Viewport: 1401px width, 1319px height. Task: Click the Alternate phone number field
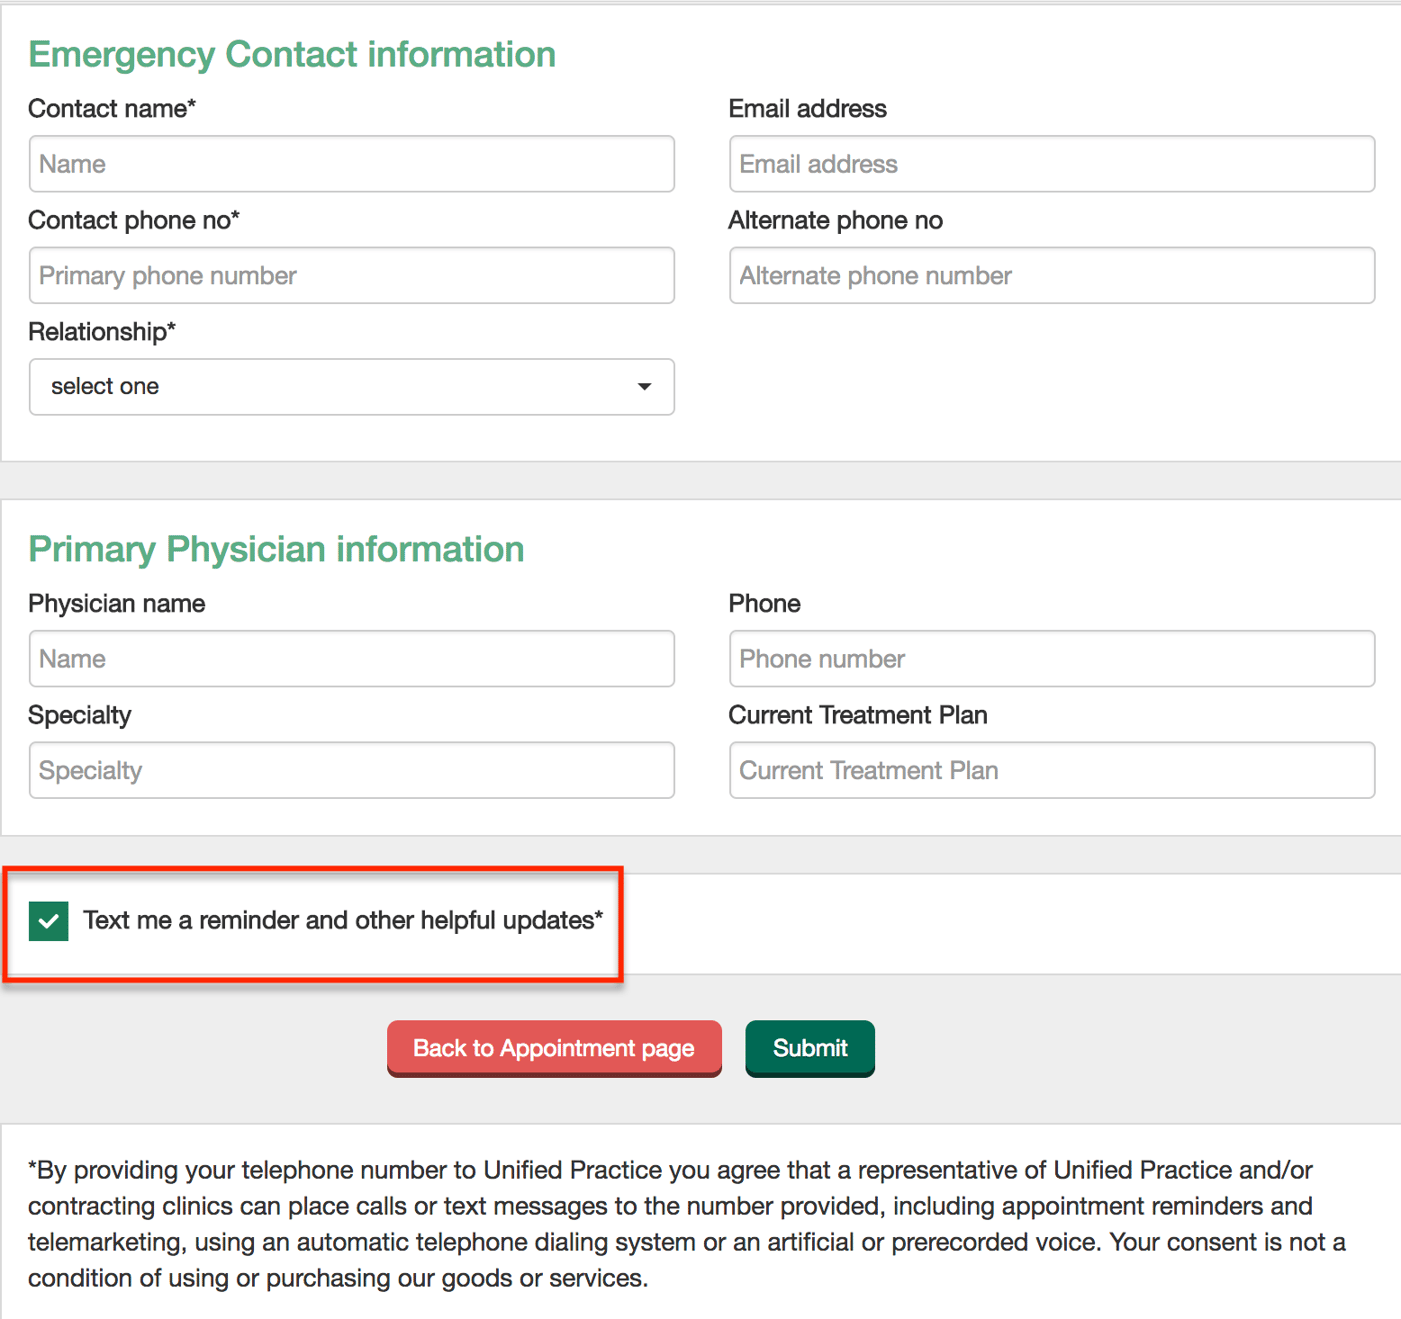[1050, 275]
